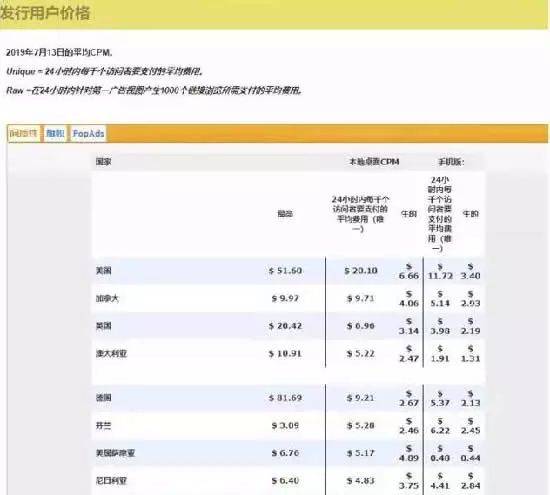This screenshot has width=550, height=495.
Task: Click the 手机版 column header
Action: coord(451,162)
